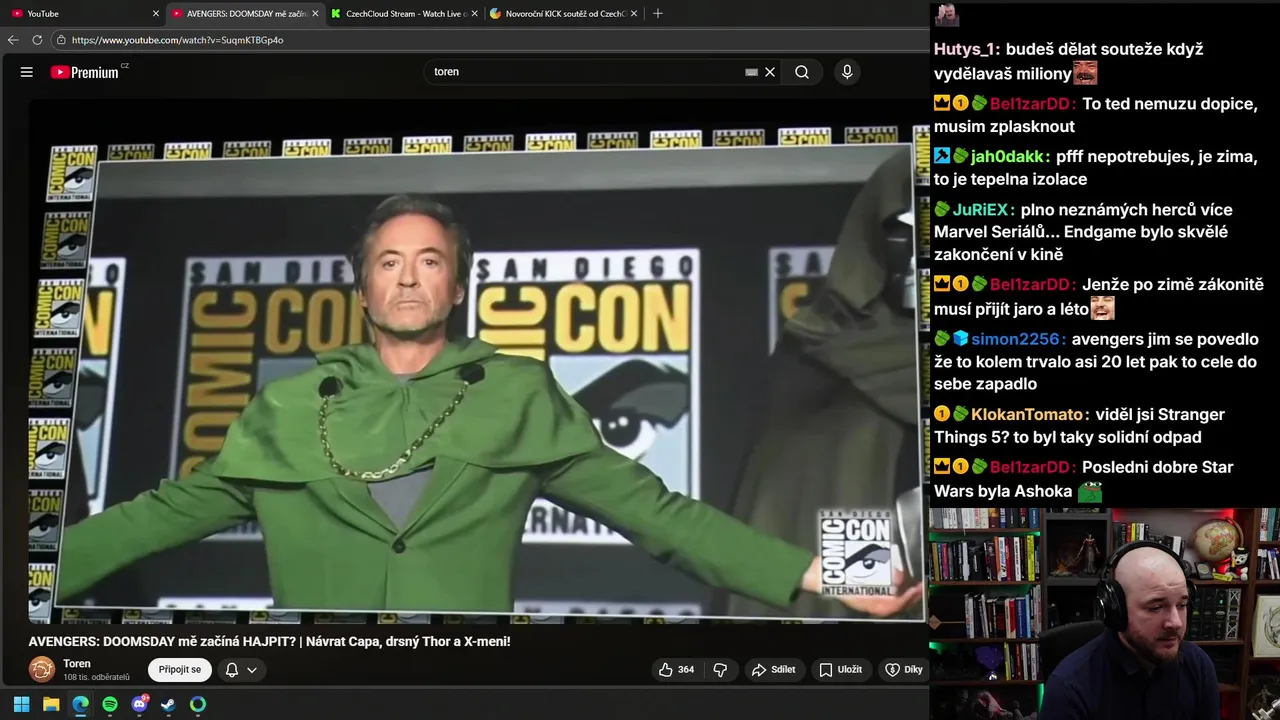Open Steam from taskbar
The image size is (1280, 720).
coord(168,704)
